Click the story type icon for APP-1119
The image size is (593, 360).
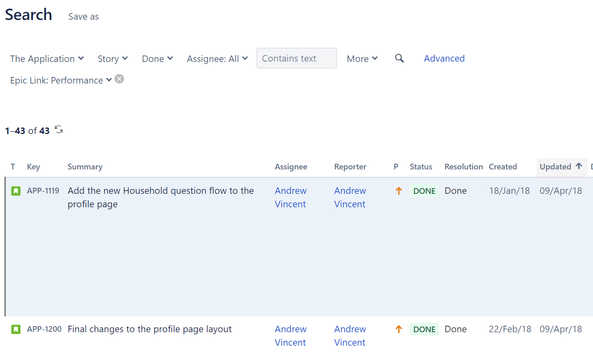coord(16,191)
